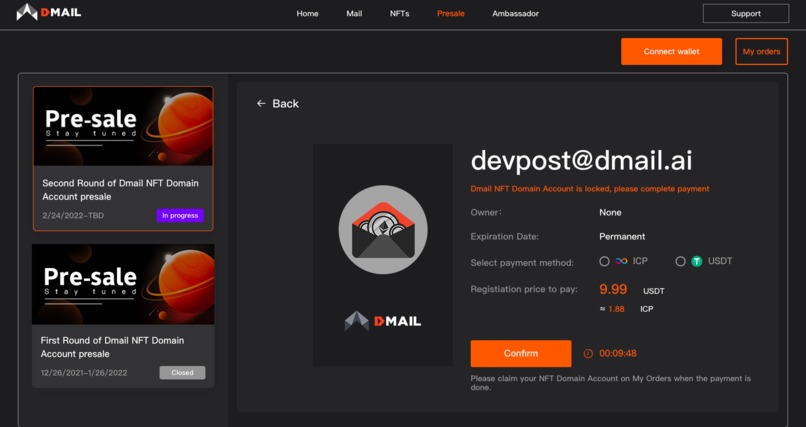Screen dimensions: 806x427
Task: Open the Presale tab
Action: (451, 14)
